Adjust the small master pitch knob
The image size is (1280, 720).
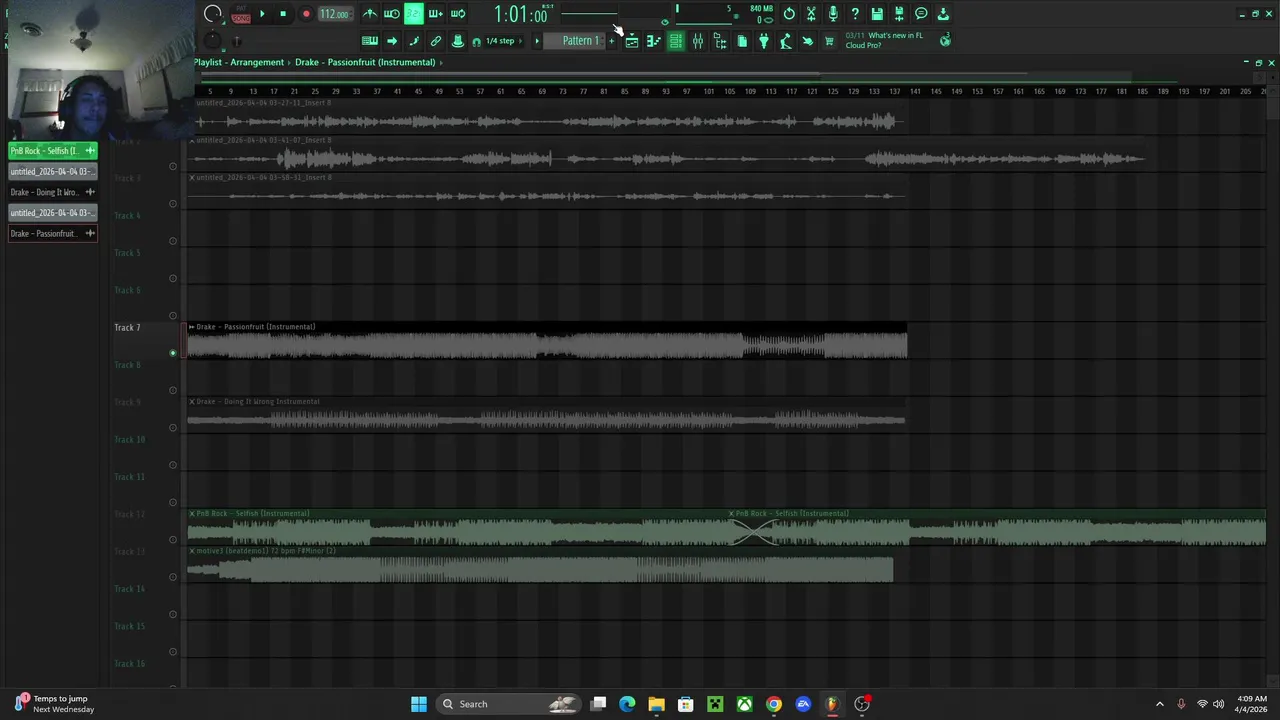pyautogui.click(x=213, y=41)
